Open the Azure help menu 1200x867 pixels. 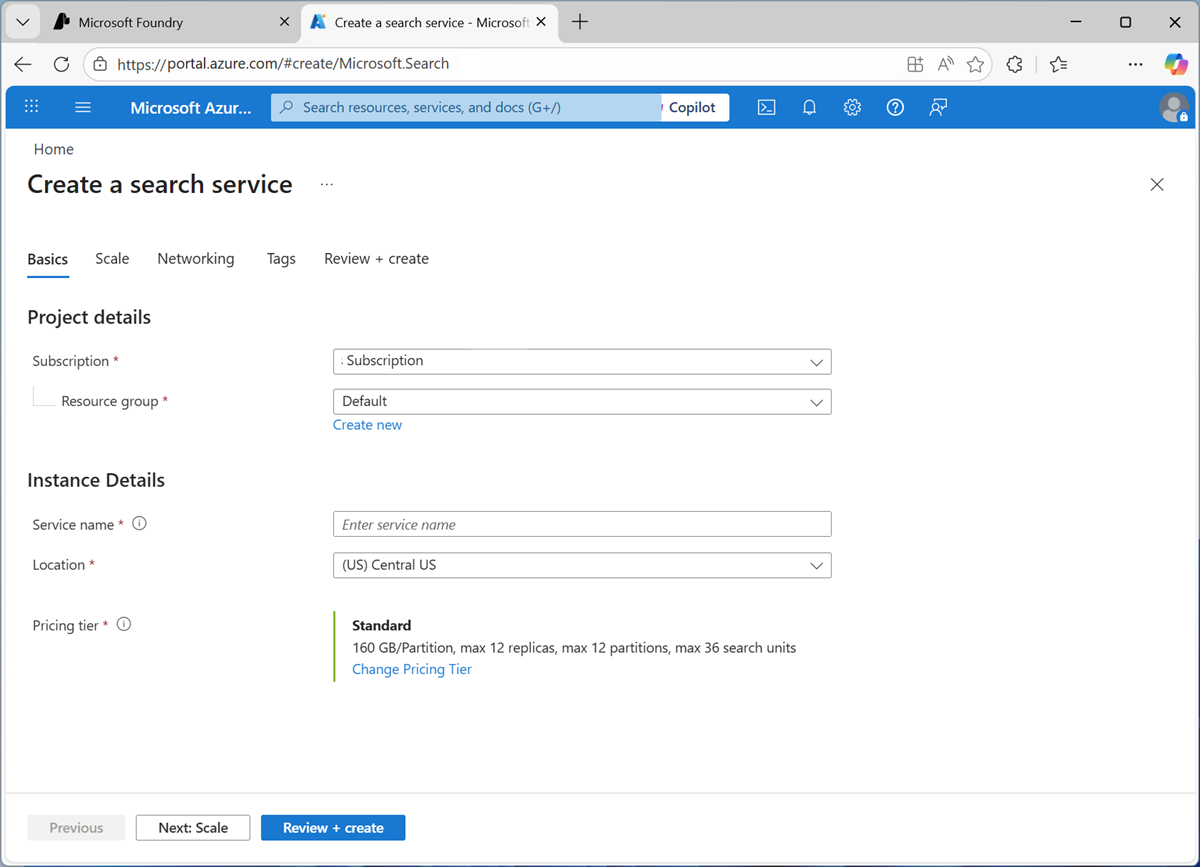pyautogui.click(x=895, y=107)
